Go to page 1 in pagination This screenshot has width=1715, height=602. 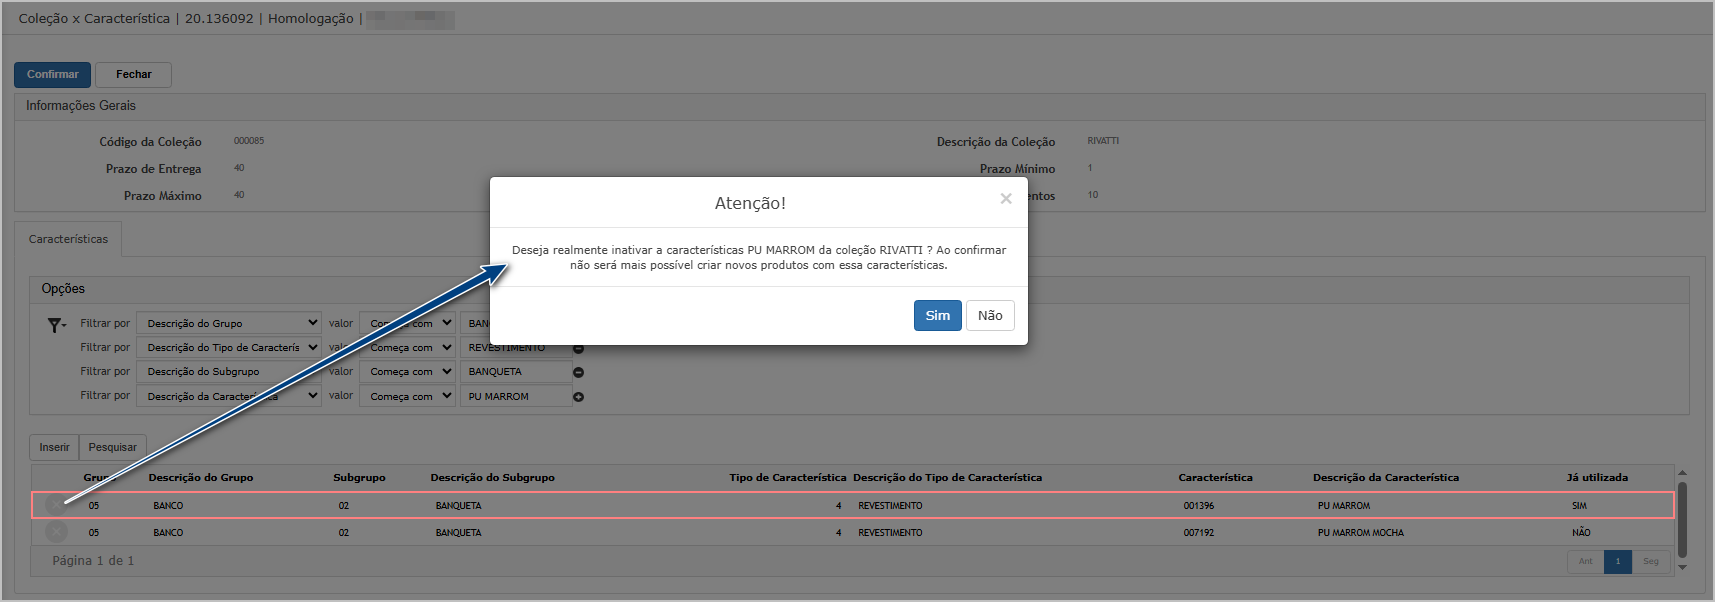point(1617,561)
